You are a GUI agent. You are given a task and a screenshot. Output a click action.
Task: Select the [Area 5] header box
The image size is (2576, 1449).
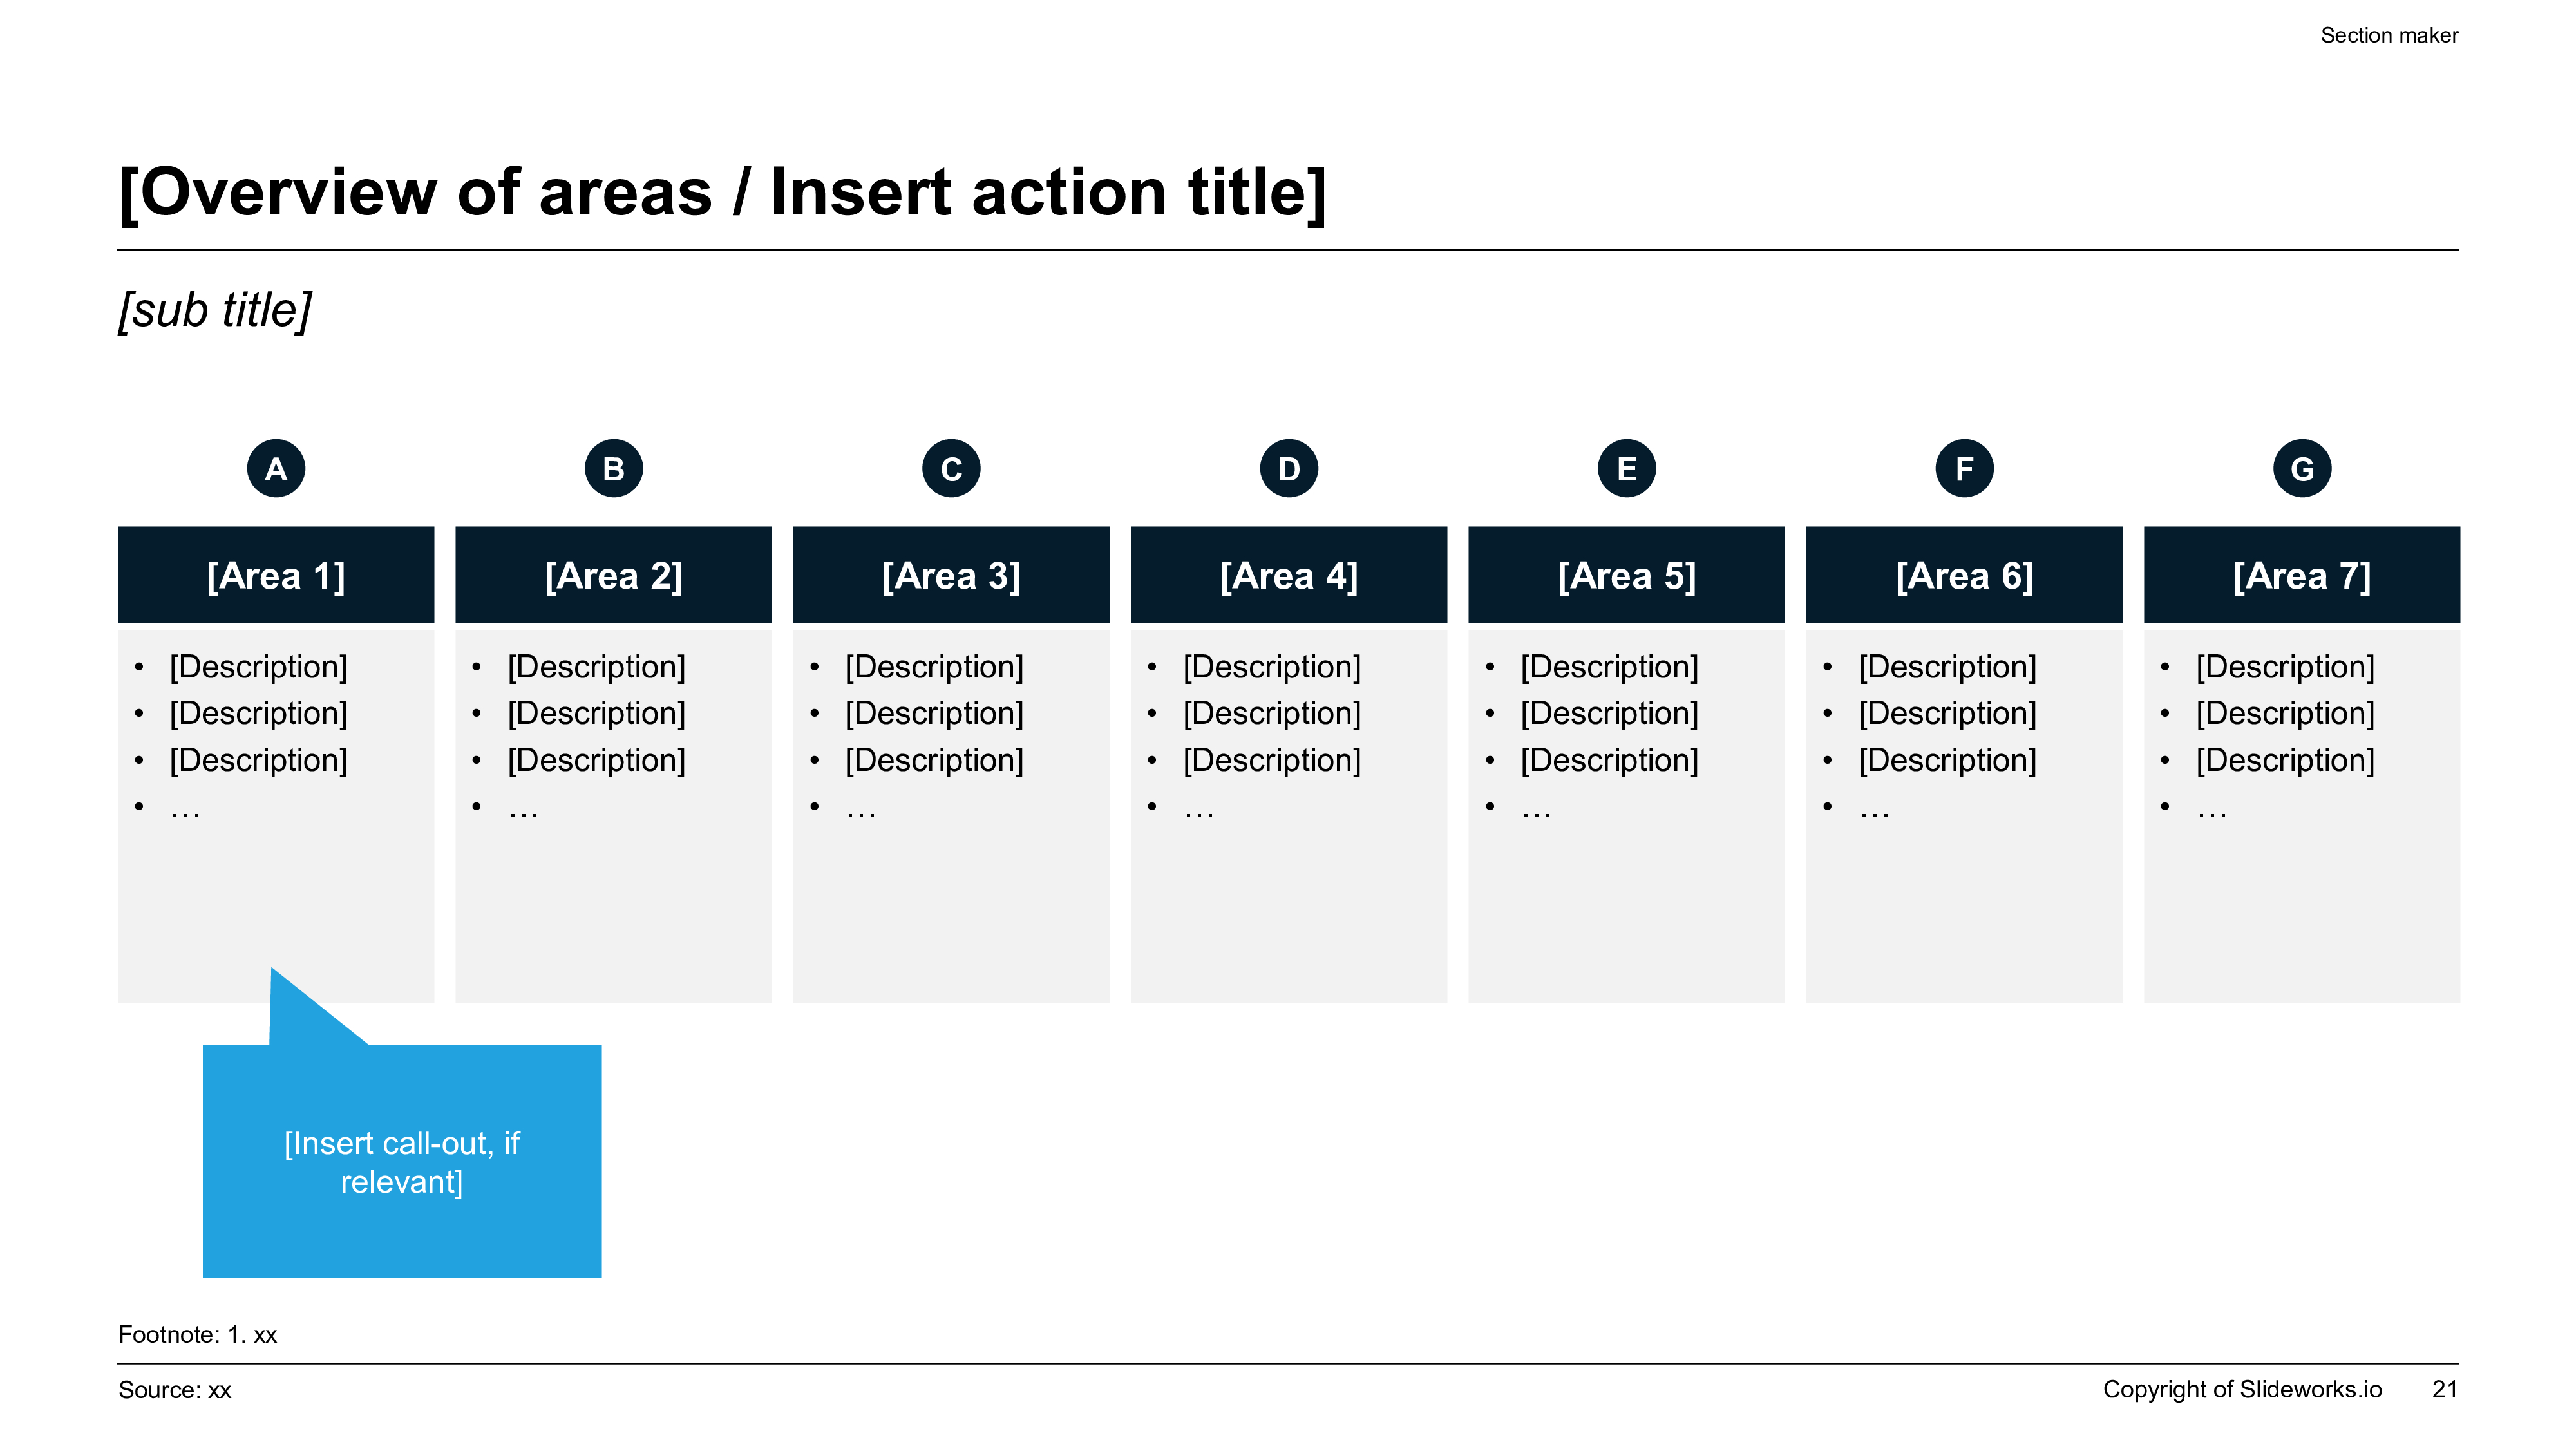click(x=1627, y=575)
